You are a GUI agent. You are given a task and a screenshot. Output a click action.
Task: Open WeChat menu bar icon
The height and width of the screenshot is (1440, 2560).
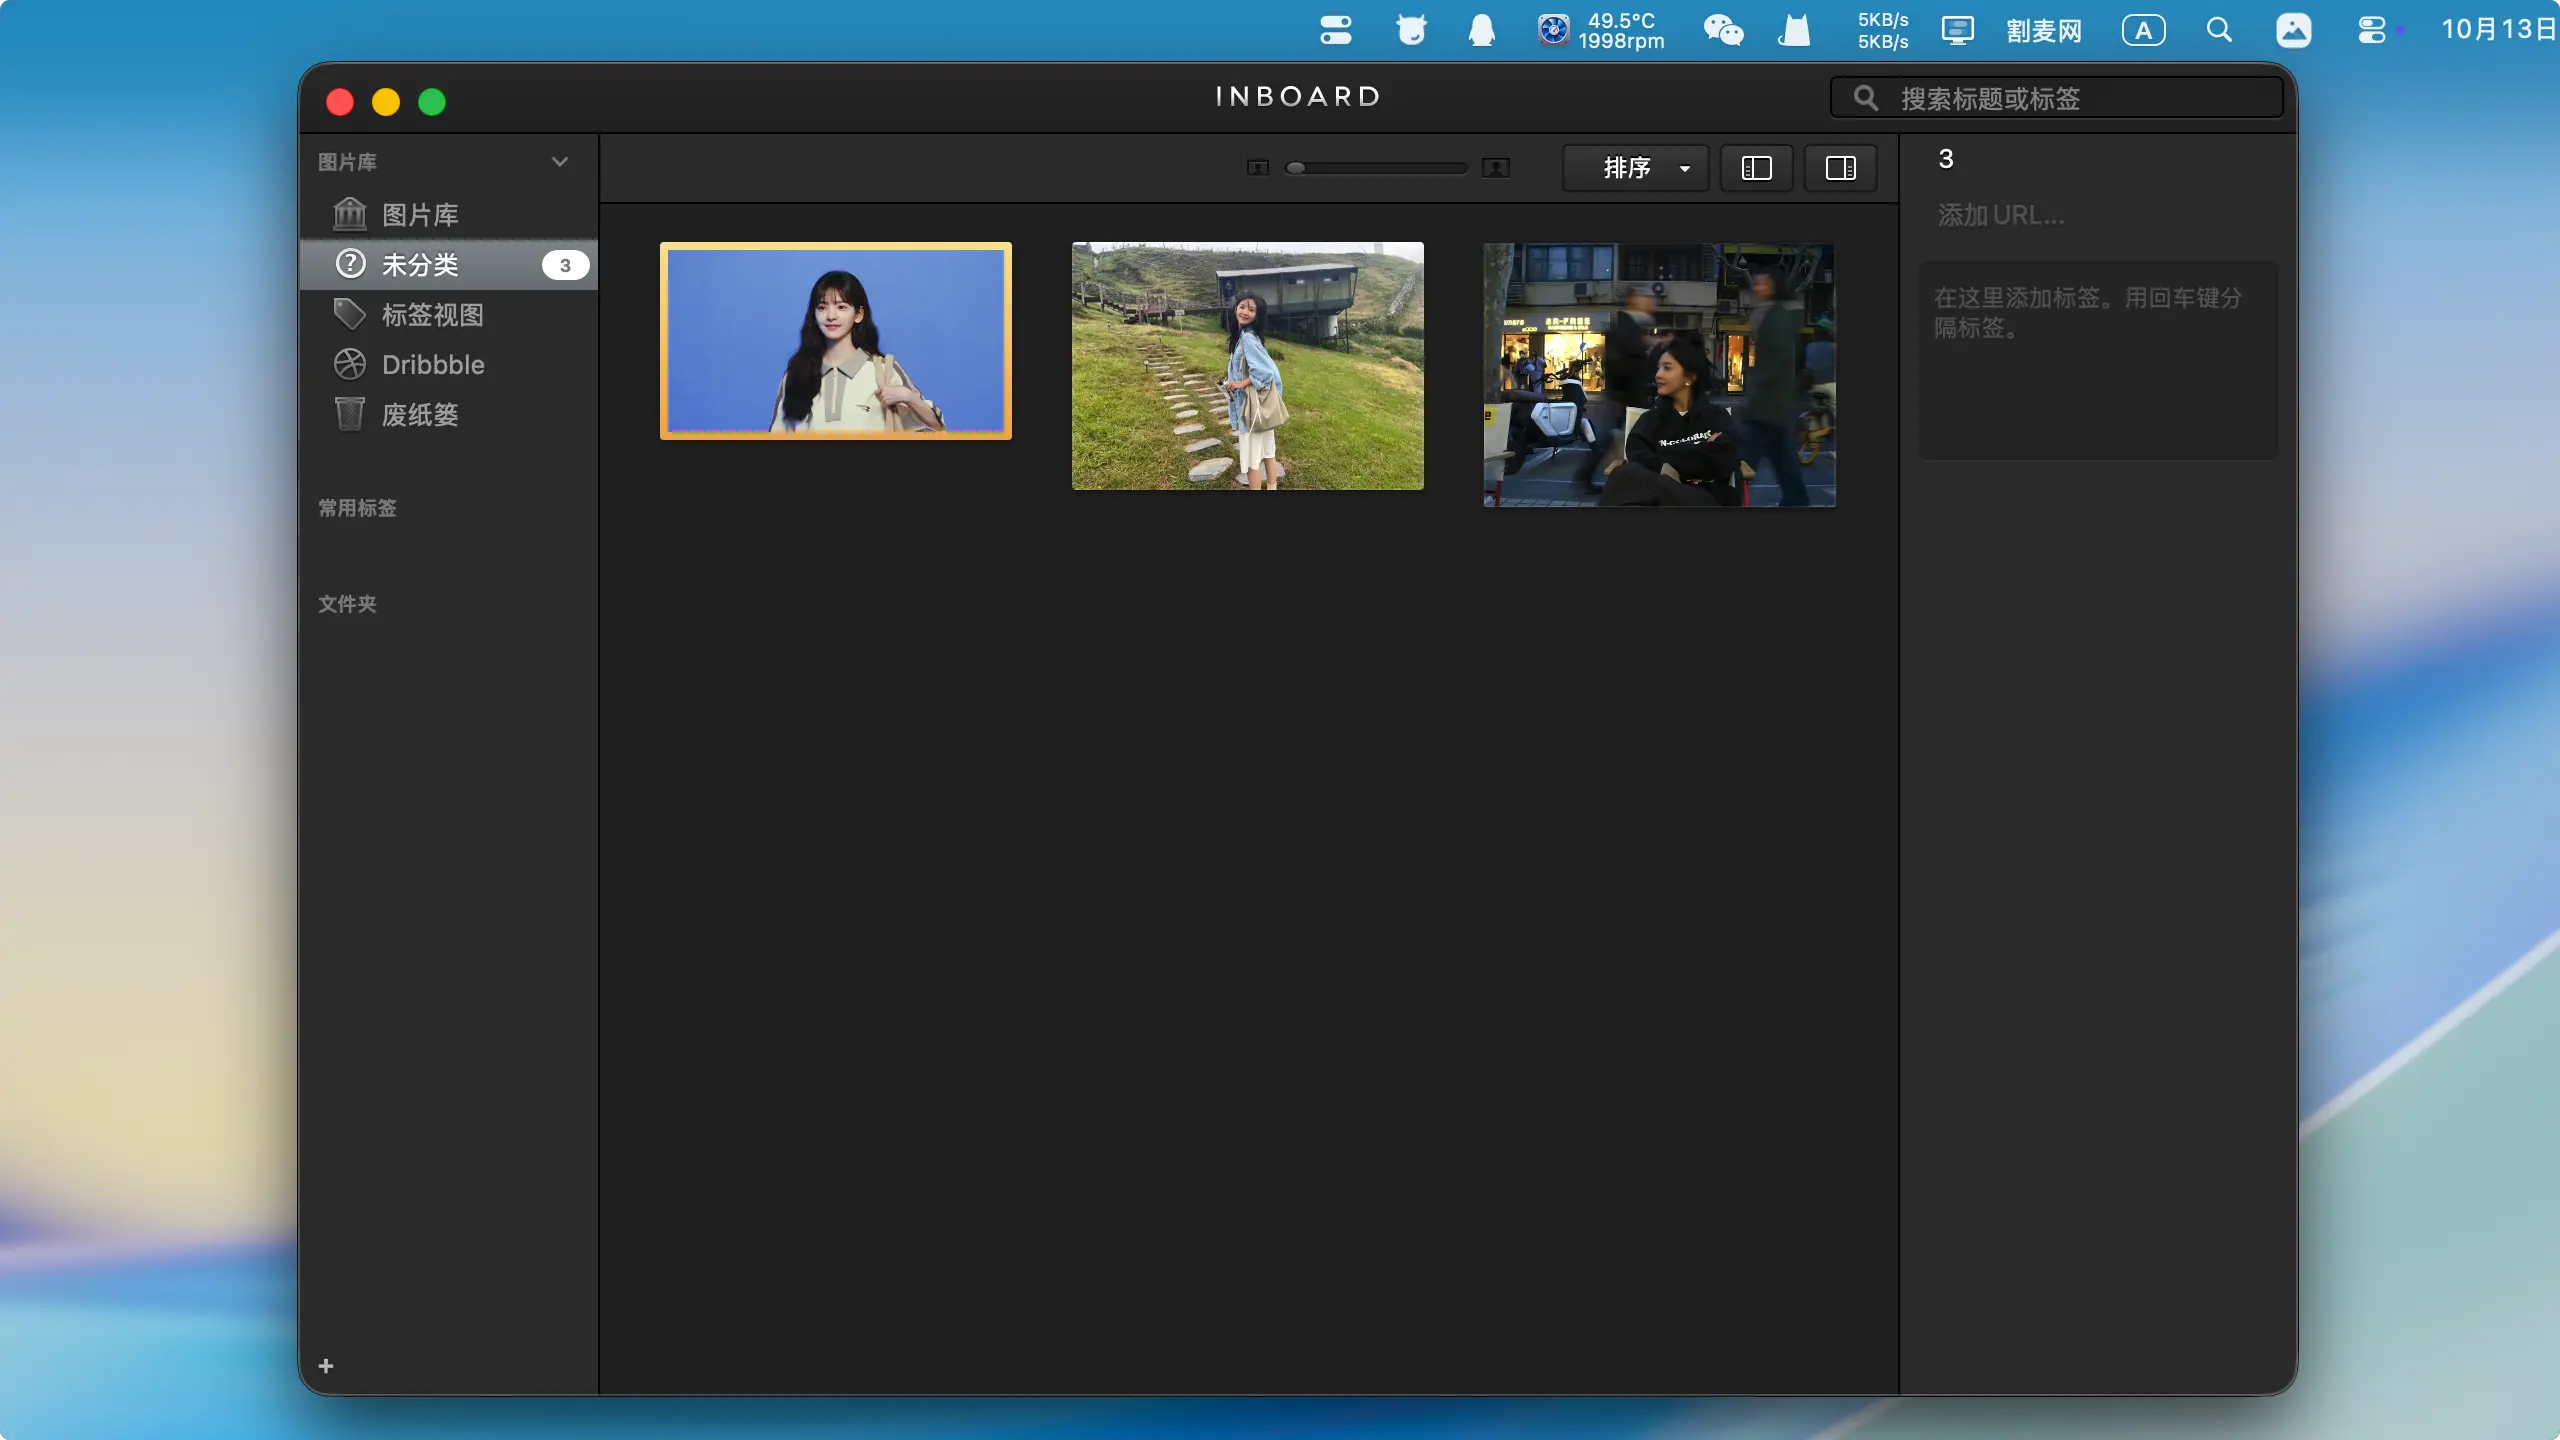click(1723, 30)
